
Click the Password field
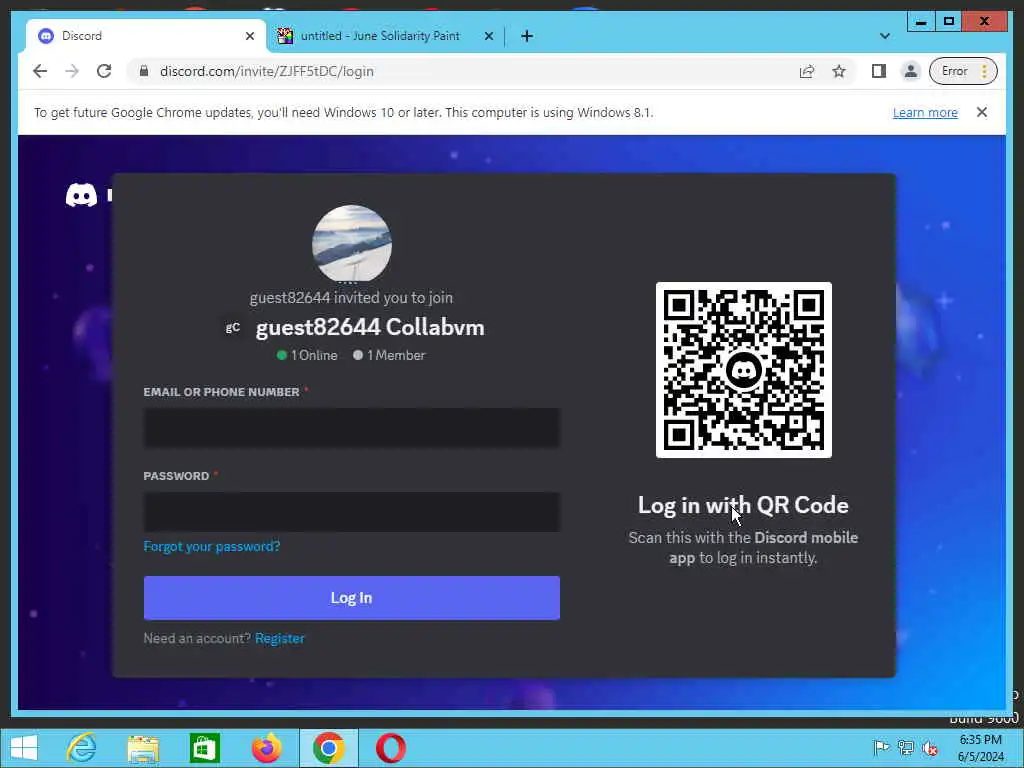[351, 512]
